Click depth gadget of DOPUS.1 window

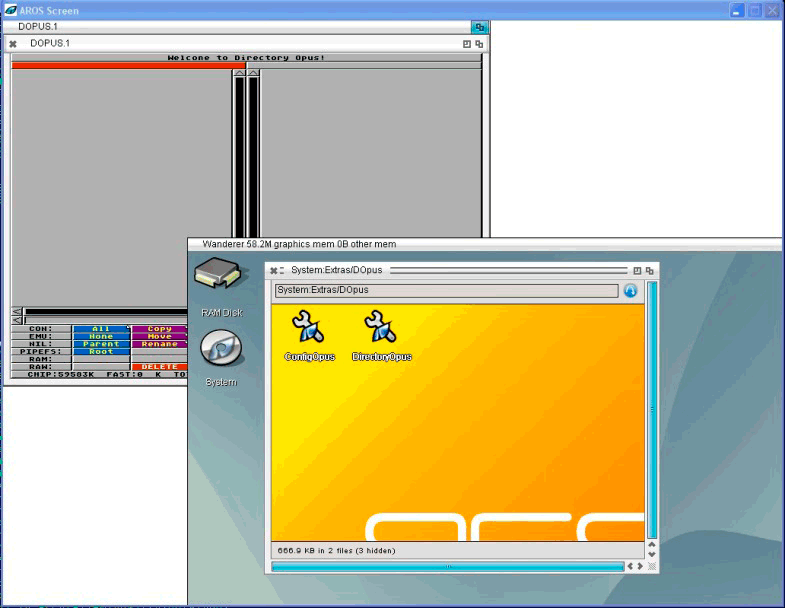[479, 44]
